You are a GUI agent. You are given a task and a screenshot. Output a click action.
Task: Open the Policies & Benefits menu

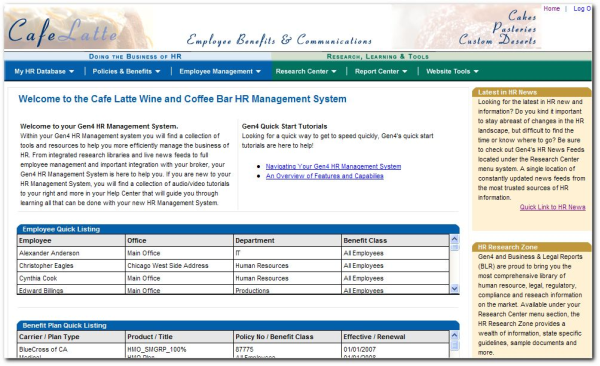tap(126, 71)
